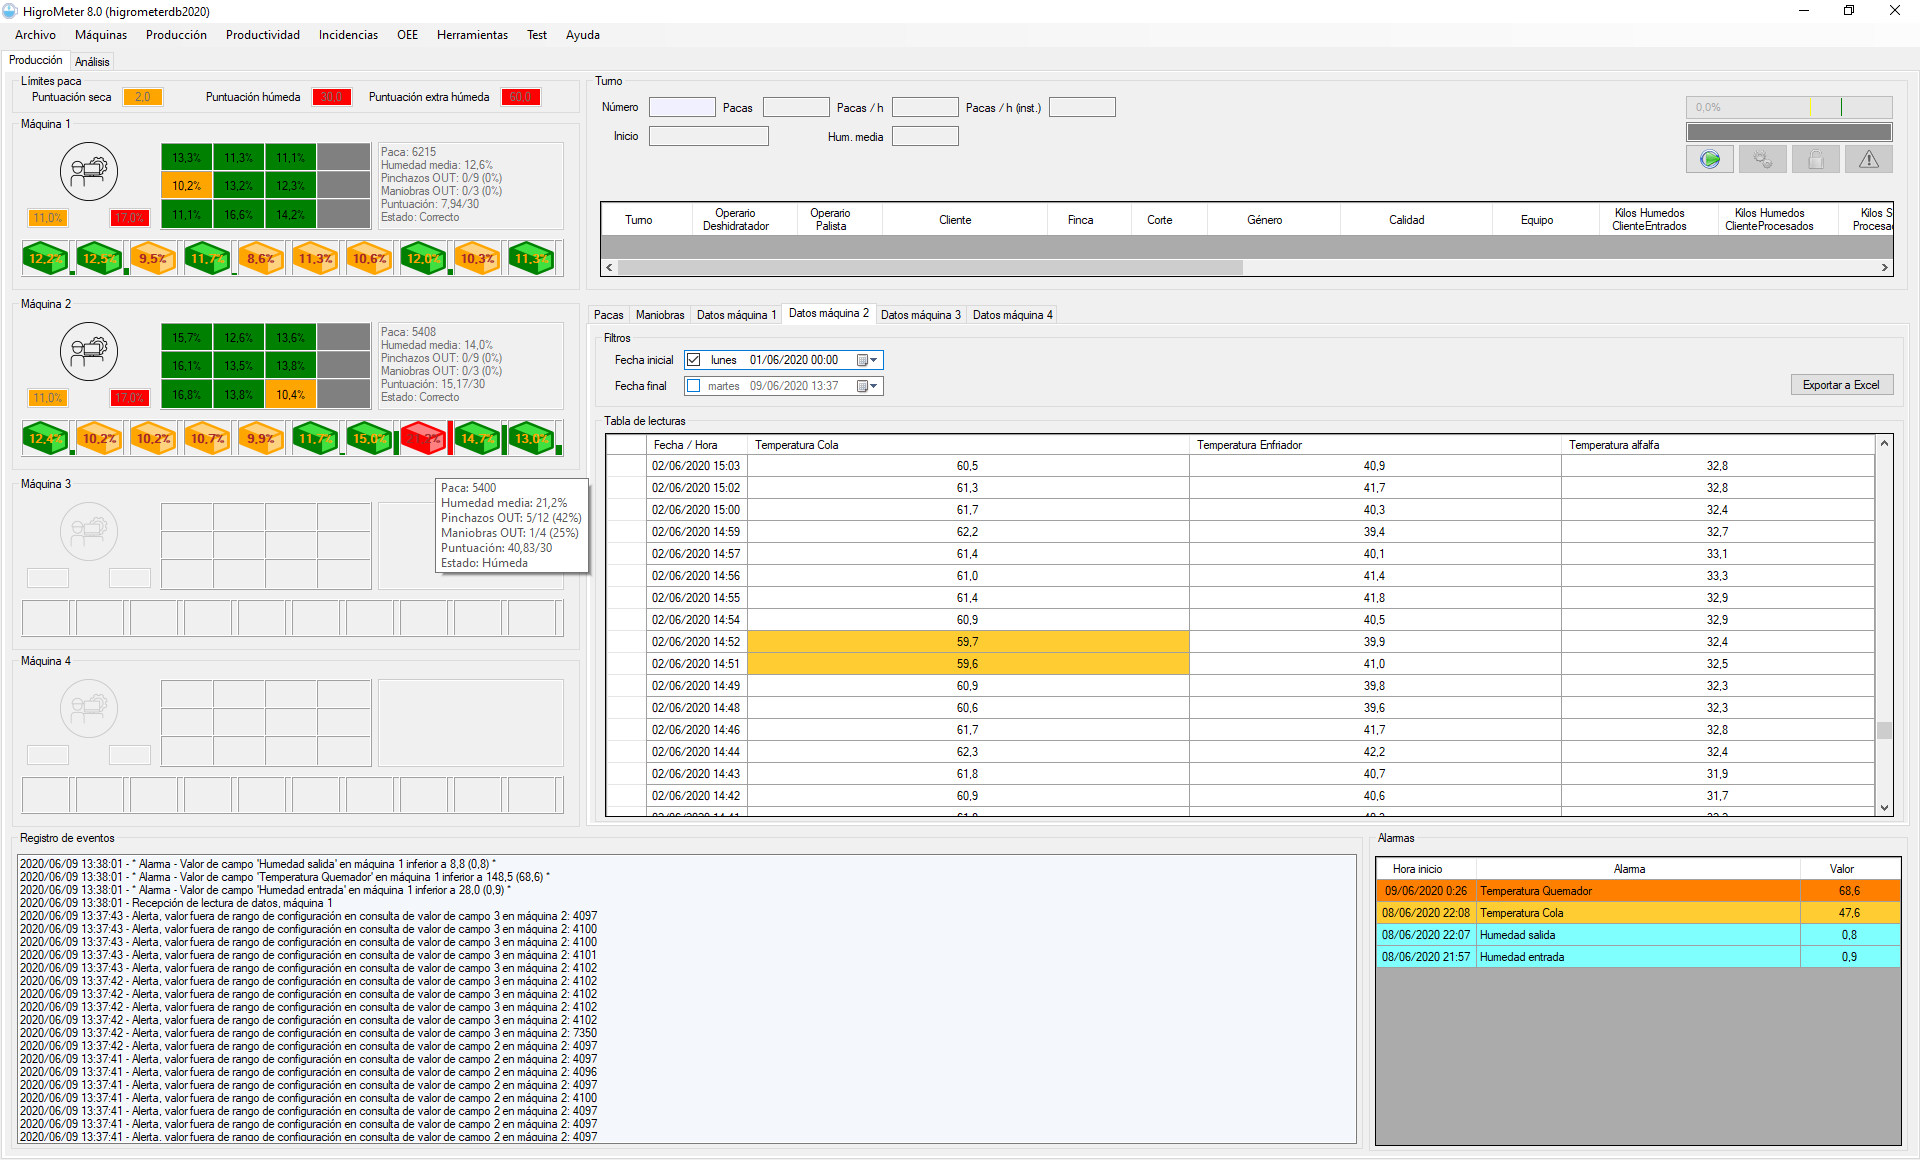The width and height of the screenshot is (1920, 1160).
Task: Select the red 21,2% bale icon
Action: click(424, 438)
